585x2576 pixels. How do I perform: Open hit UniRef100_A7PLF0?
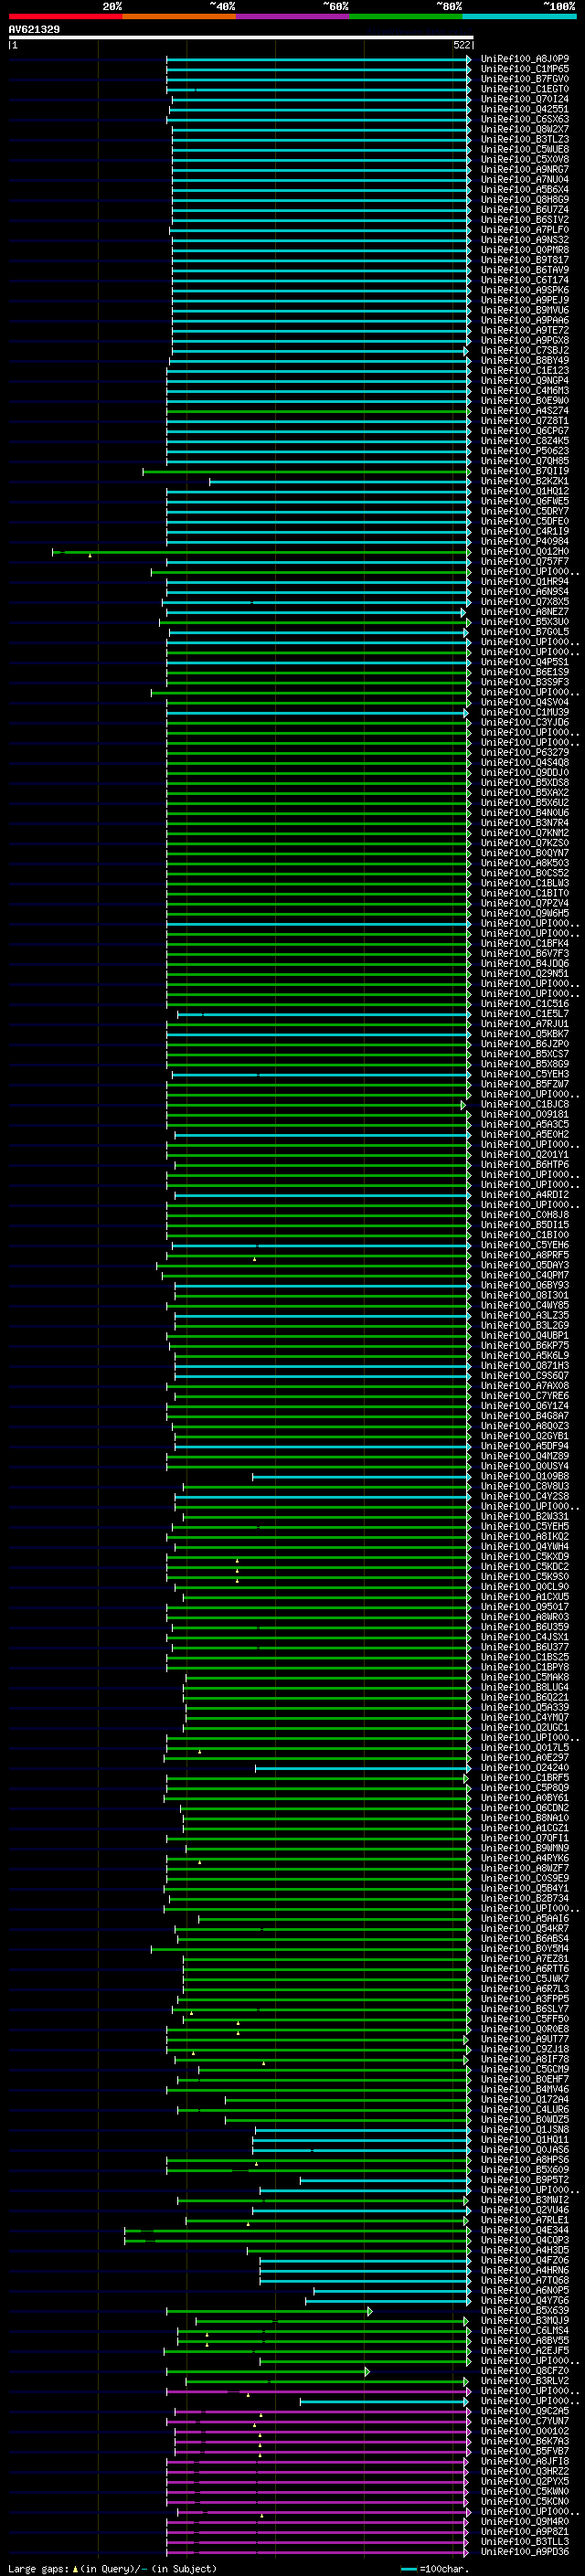point(524,230)
